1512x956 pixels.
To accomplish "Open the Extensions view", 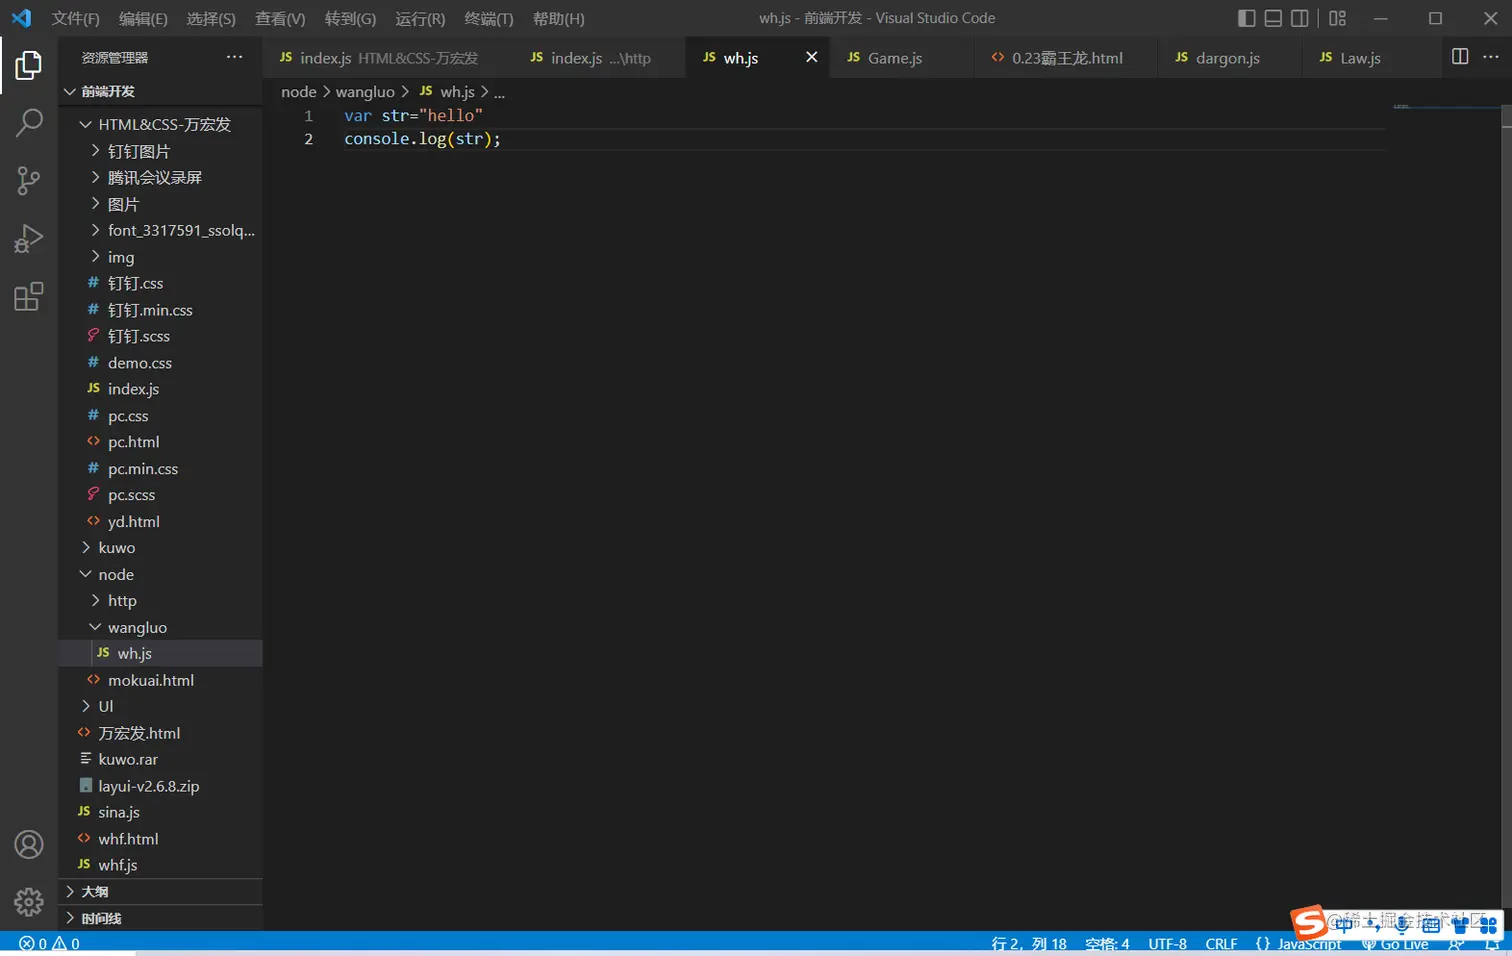I will point(28,296).
